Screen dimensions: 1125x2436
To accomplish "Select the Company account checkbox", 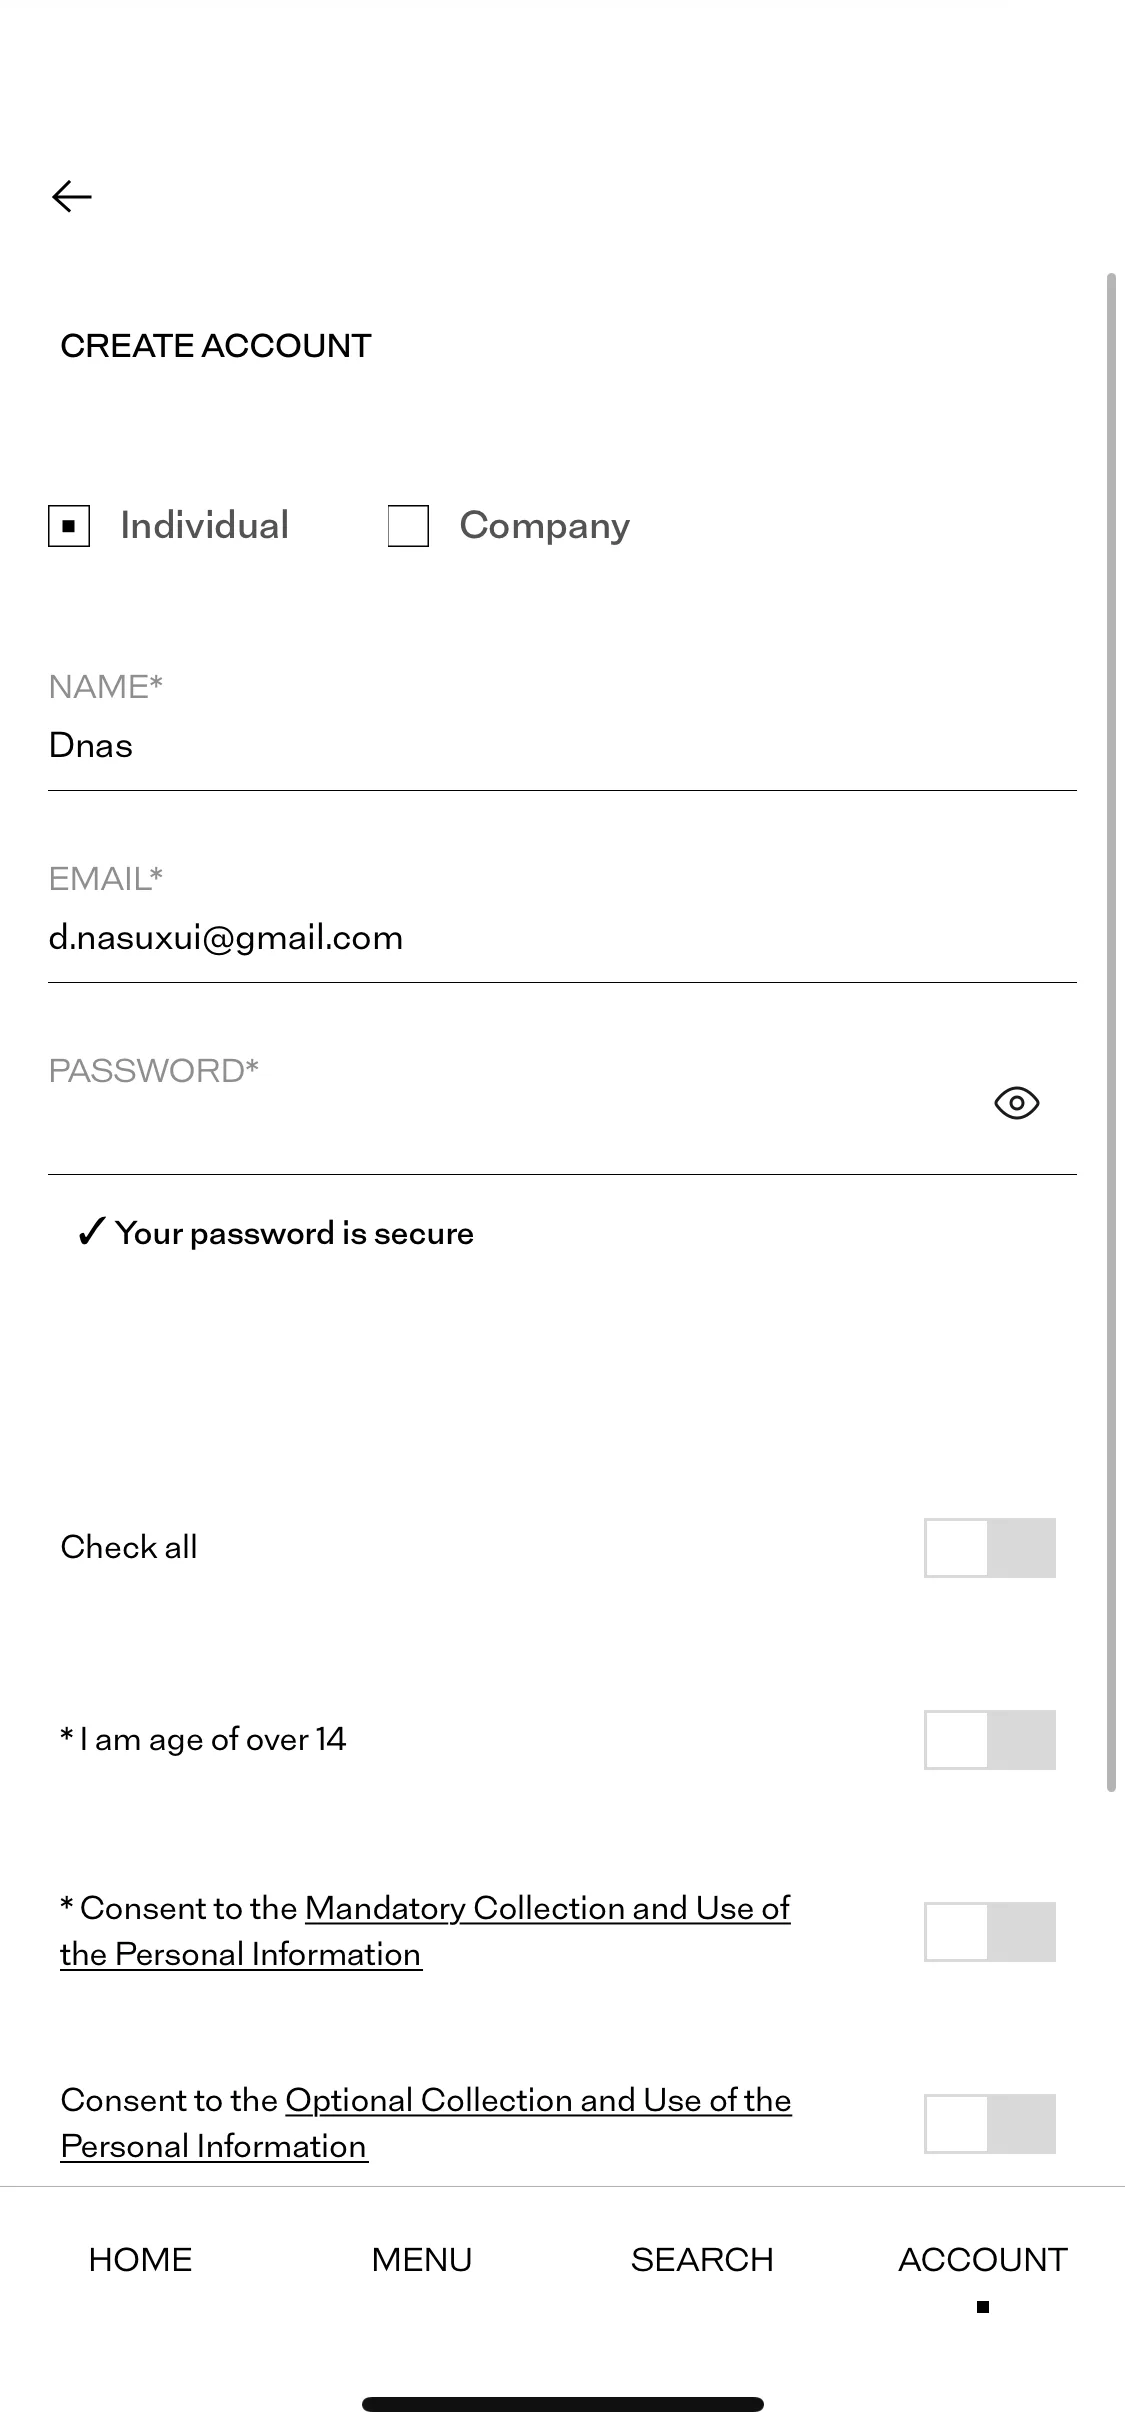I will (408, 526).
